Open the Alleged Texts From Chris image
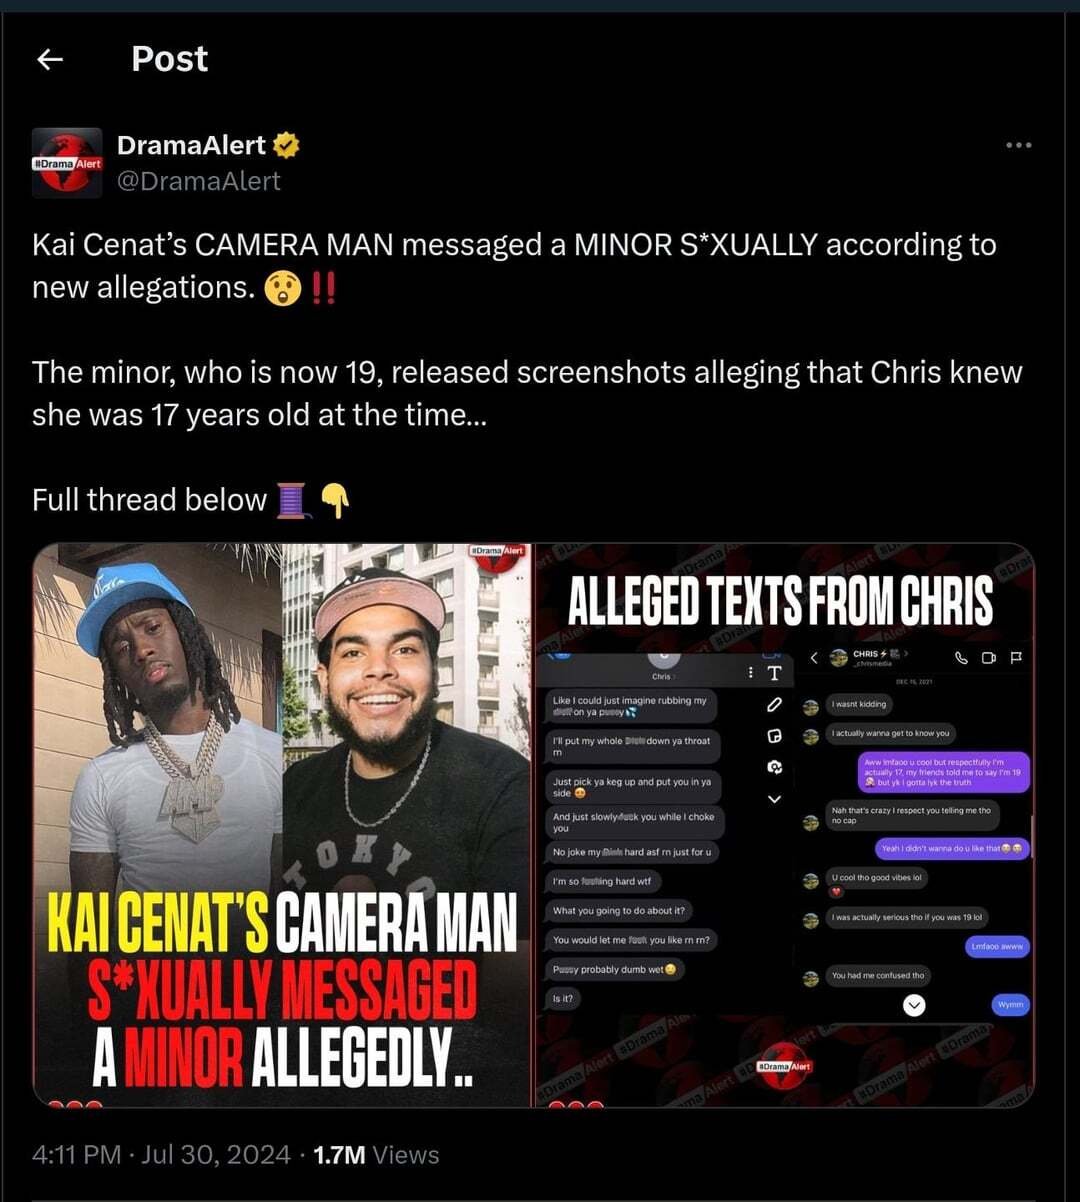This screenshot has width=1080, height=1202. pyautogui.click(x=785, y=825)
